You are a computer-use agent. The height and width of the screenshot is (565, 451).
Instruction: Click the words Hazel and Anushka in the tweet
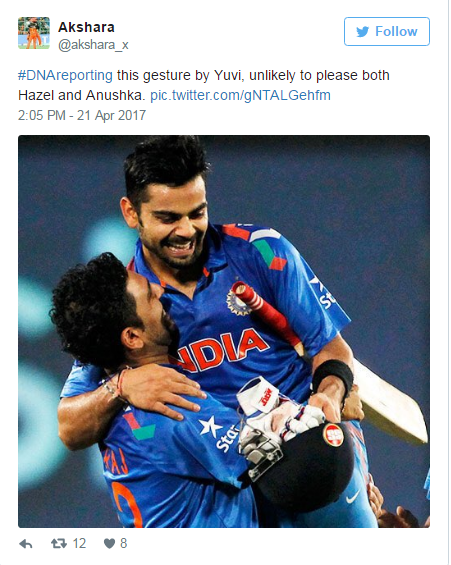point(81,95)
